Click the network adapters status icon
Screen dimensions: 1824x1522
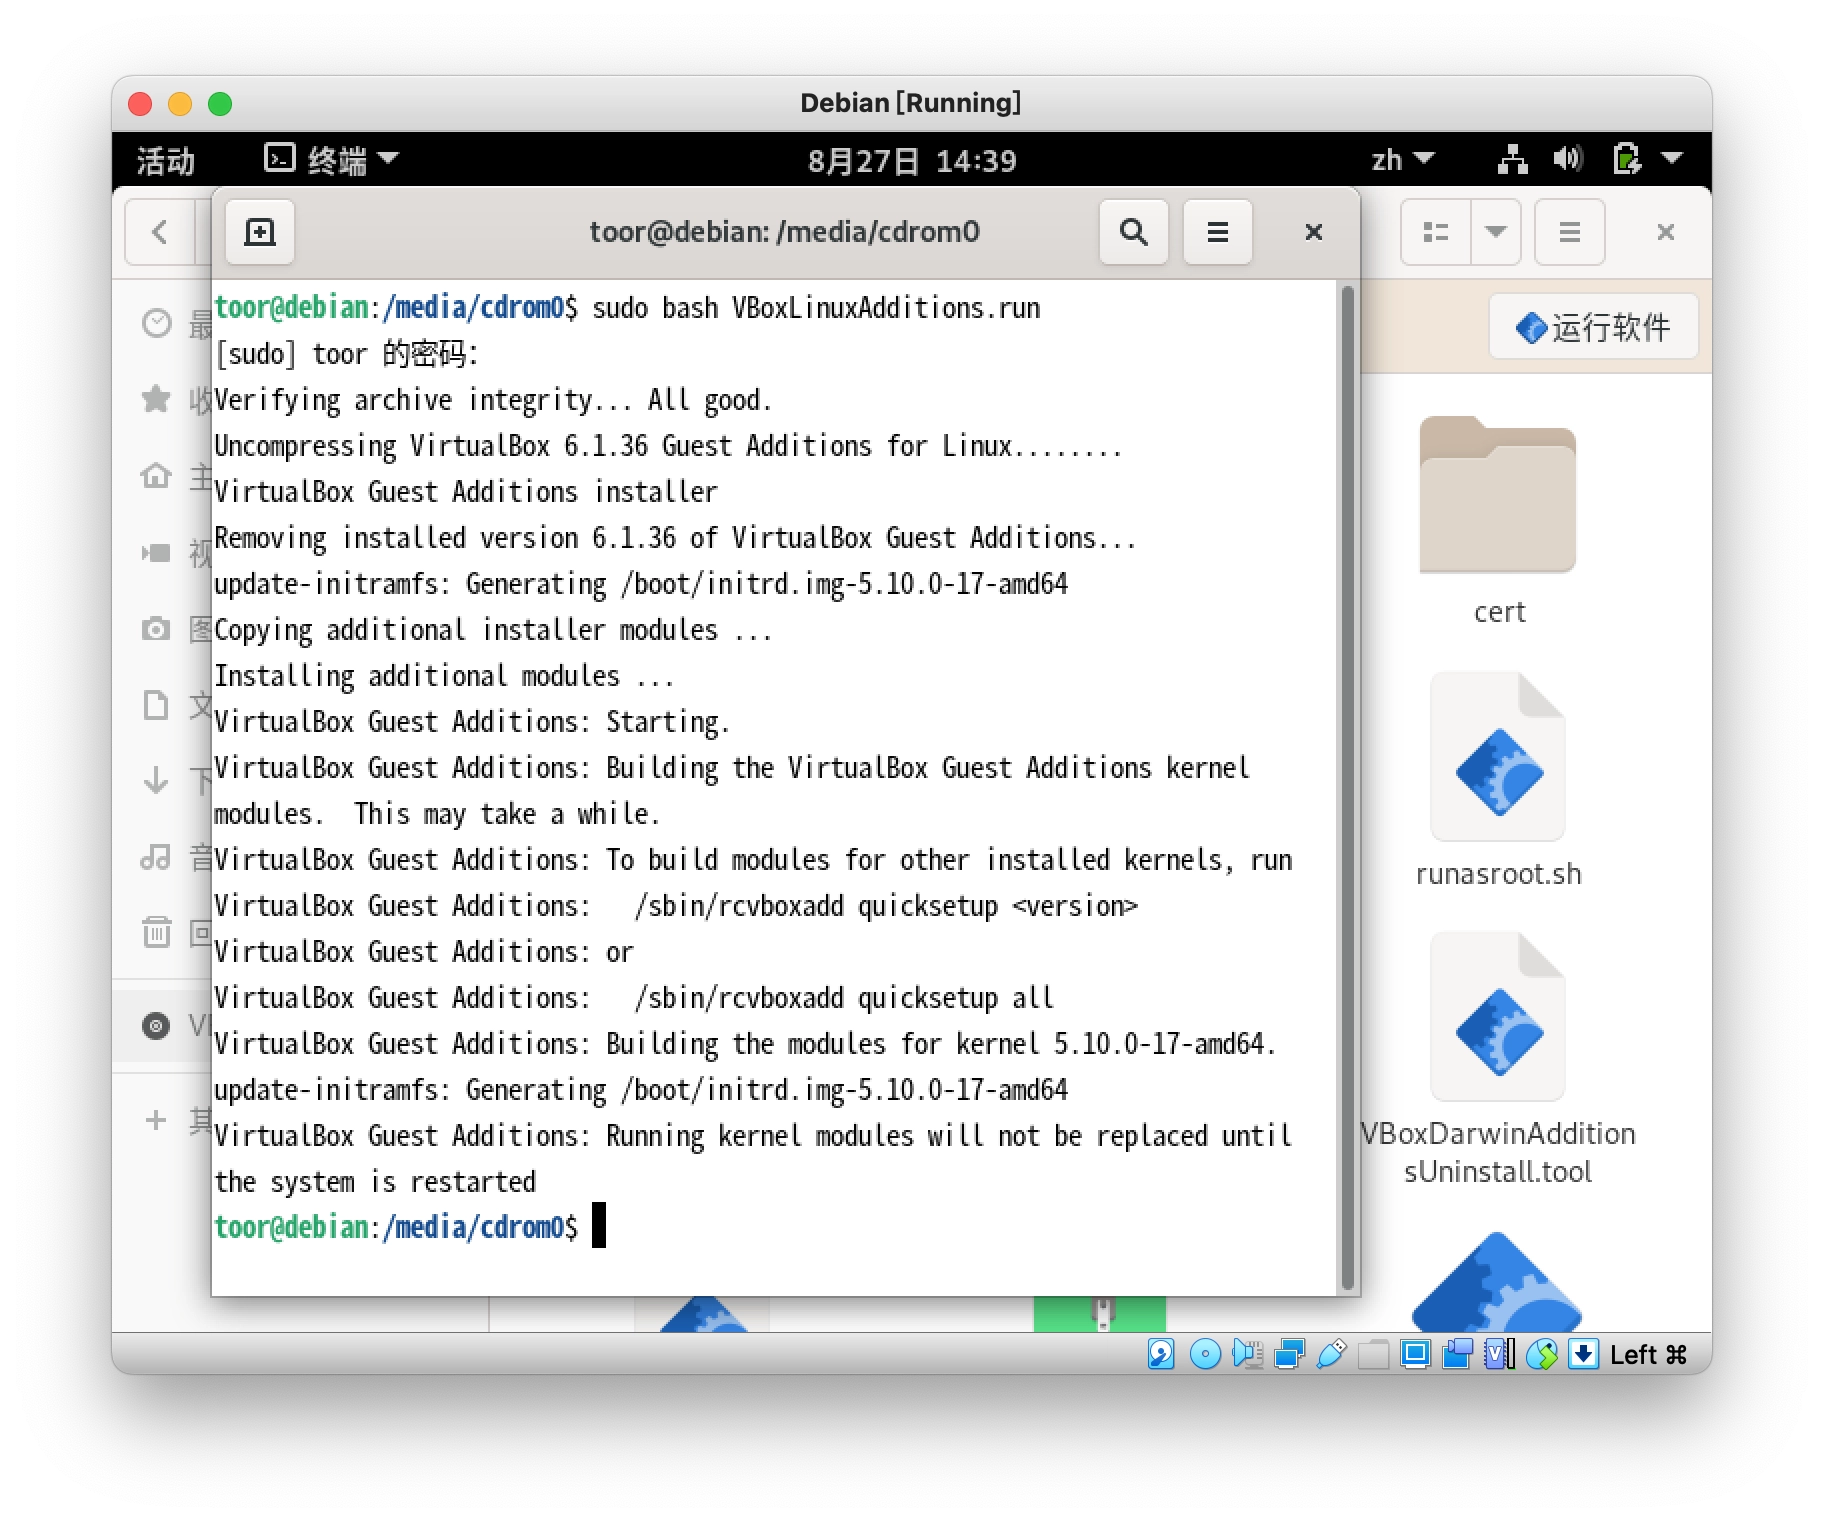(1289, 1354)
